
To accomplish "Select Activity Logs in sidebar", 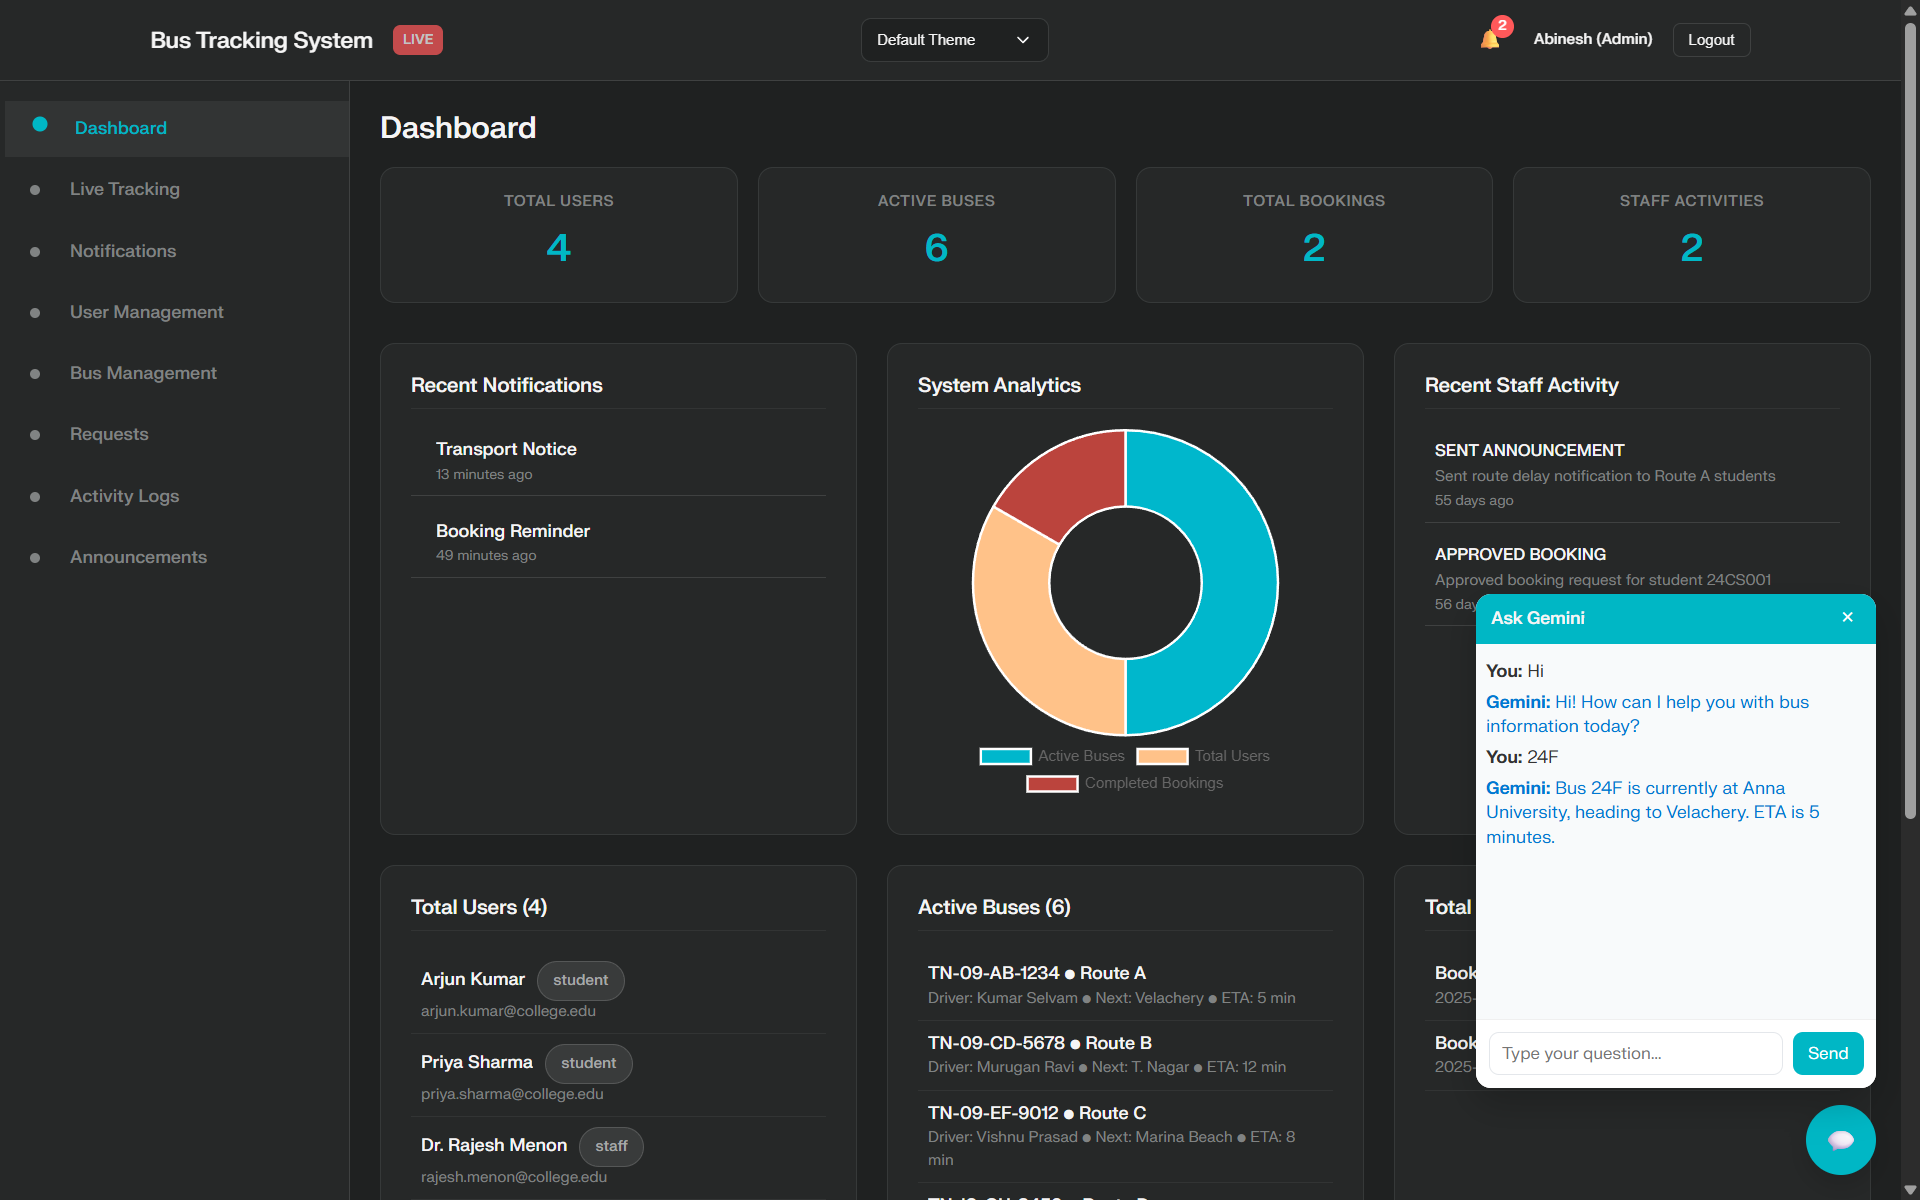I will point(124,496).
